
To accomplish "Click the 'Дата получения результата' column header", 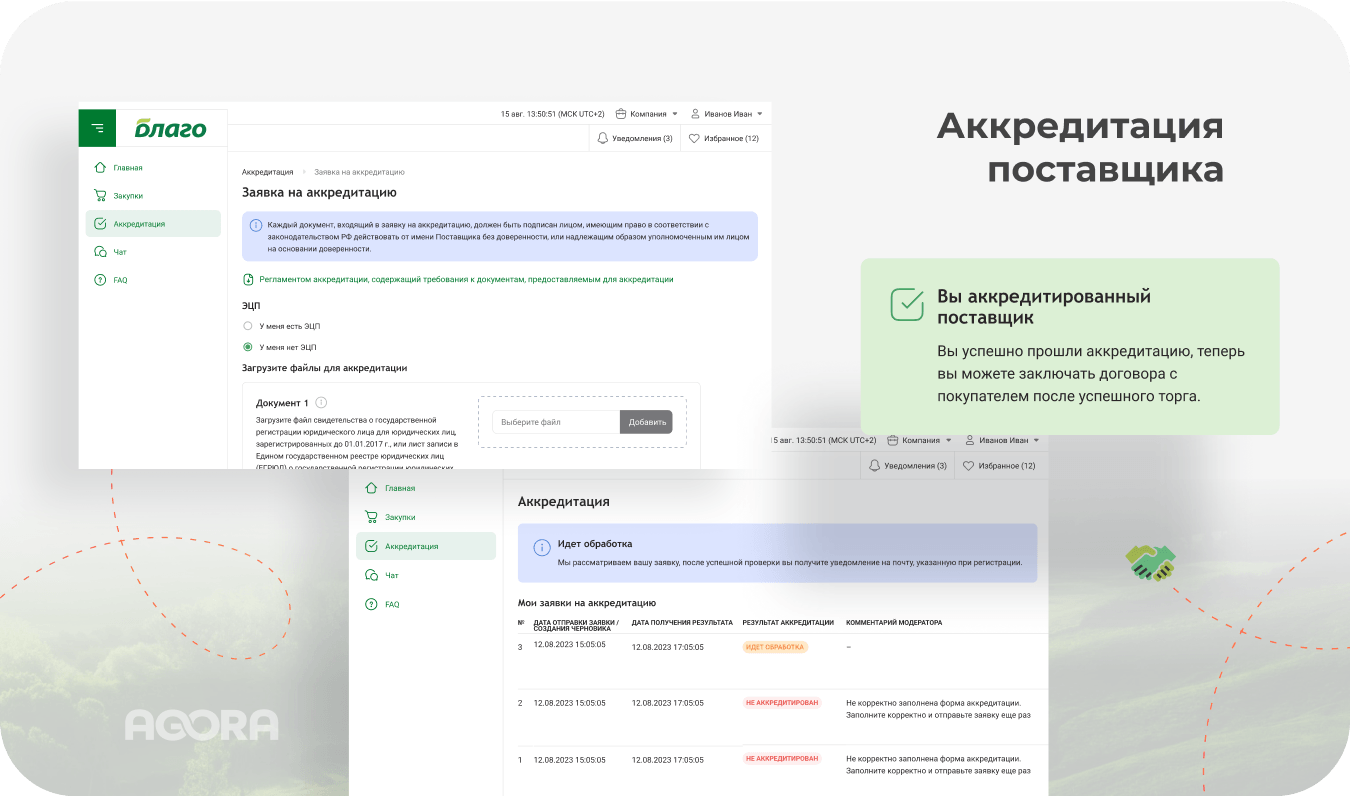I will 682,623.
